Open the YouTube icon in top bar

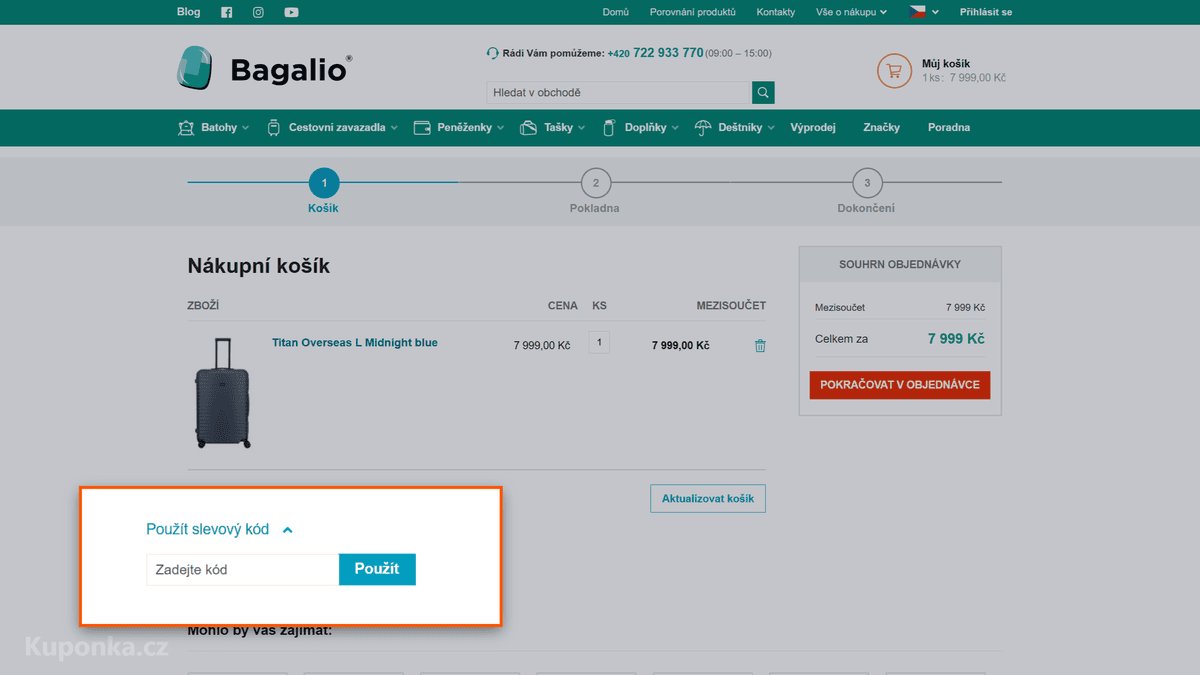(291, 12)
